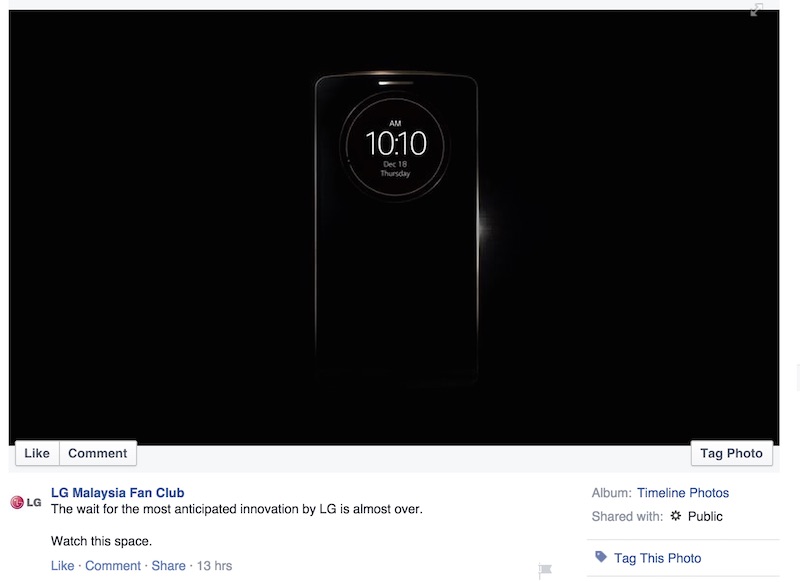Click the Like link below the post text
800x582 pixels.
click(x=62, y=566)
